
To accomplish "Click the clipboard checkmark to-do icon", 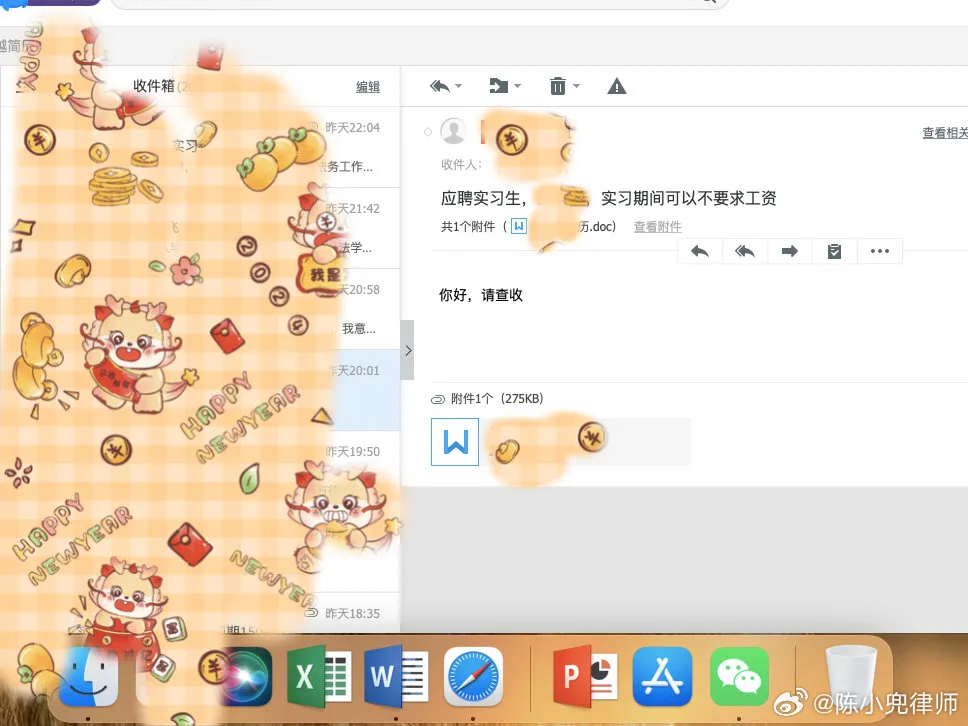I will pyautogui.click(x=834, y=251).
